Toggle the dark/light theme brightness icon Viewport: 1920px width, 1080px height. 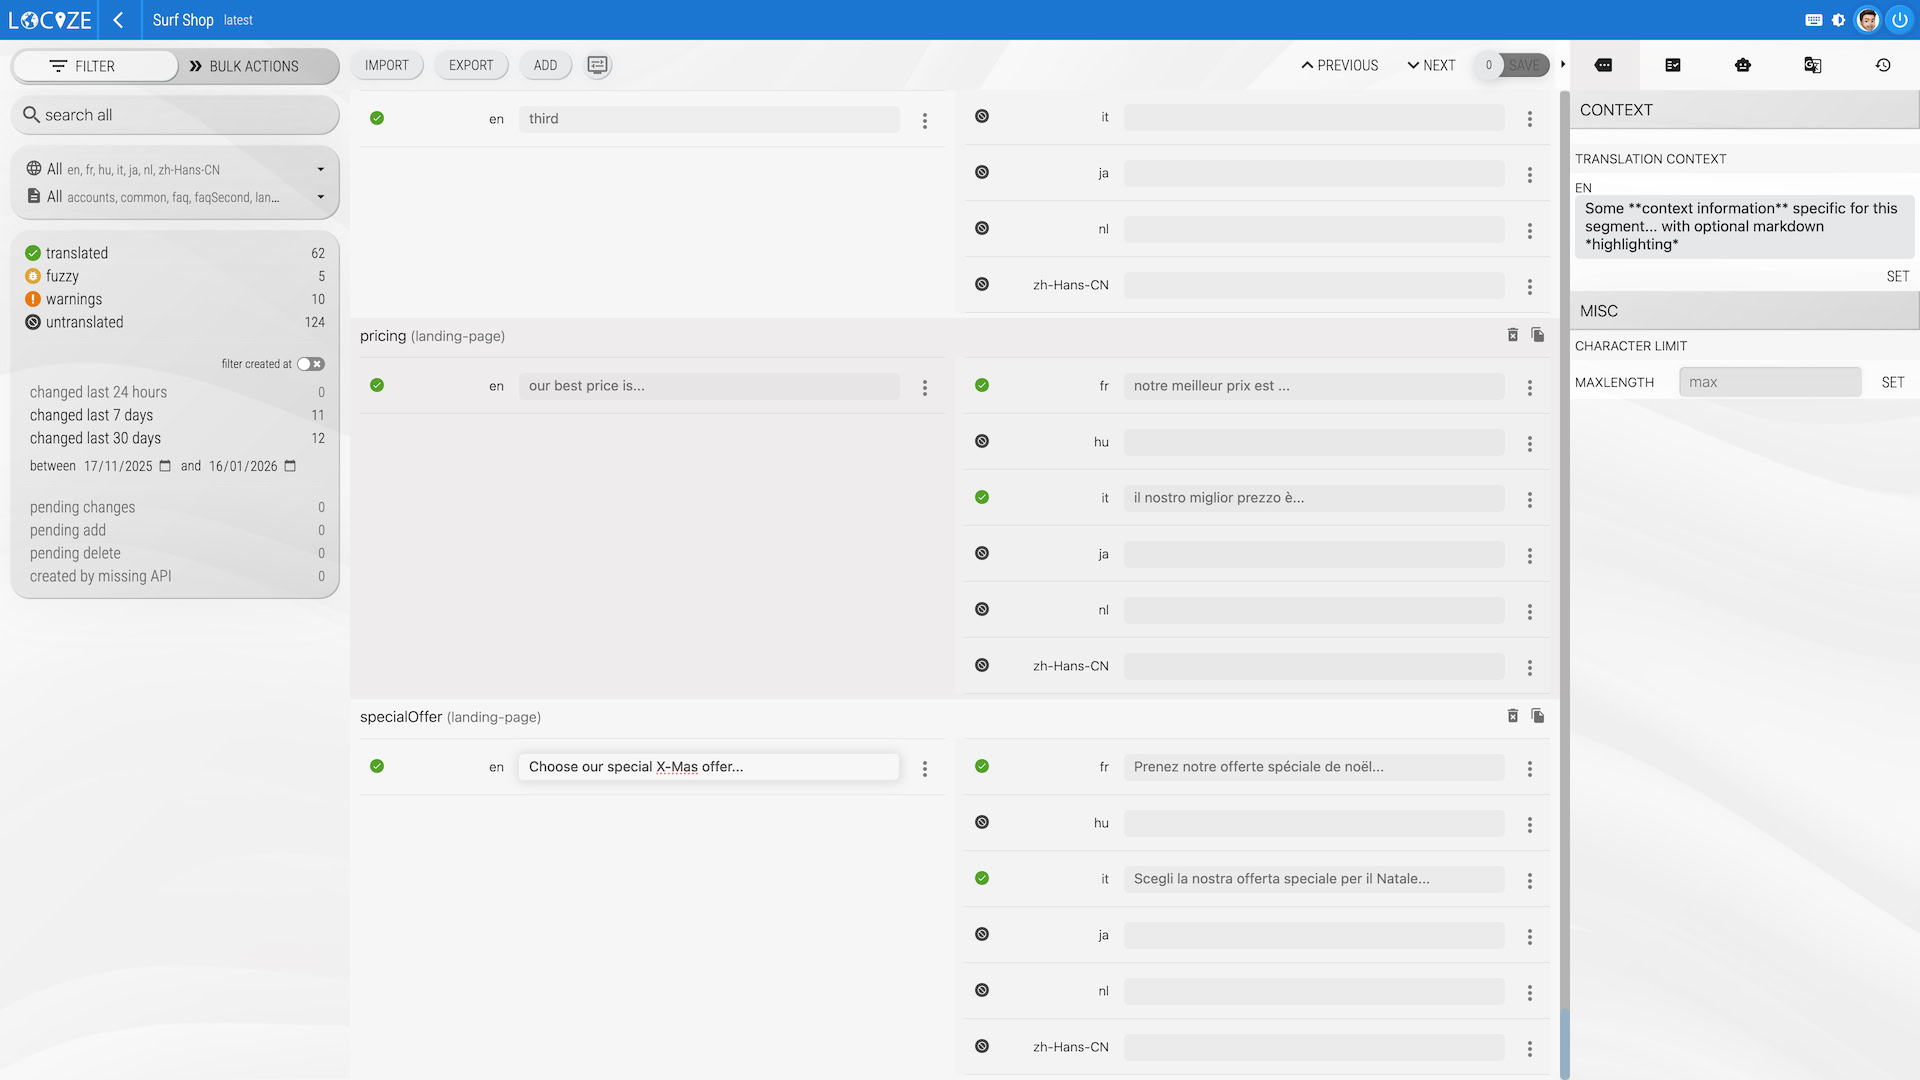[x=1838, y=20]
